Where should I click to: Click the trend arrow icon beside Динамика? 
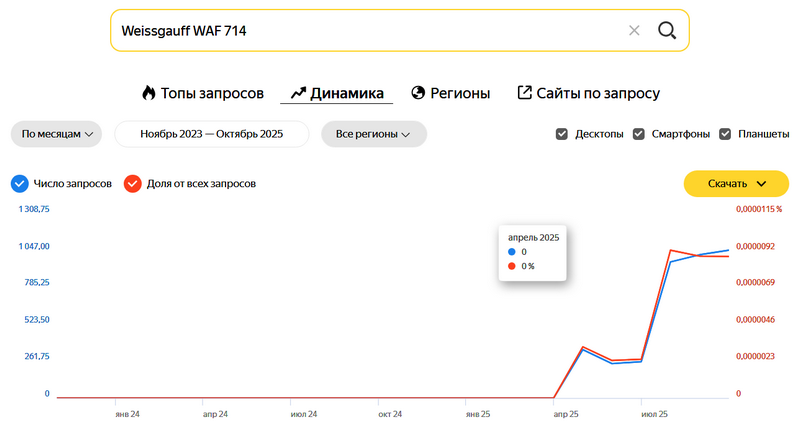point(297,93)
